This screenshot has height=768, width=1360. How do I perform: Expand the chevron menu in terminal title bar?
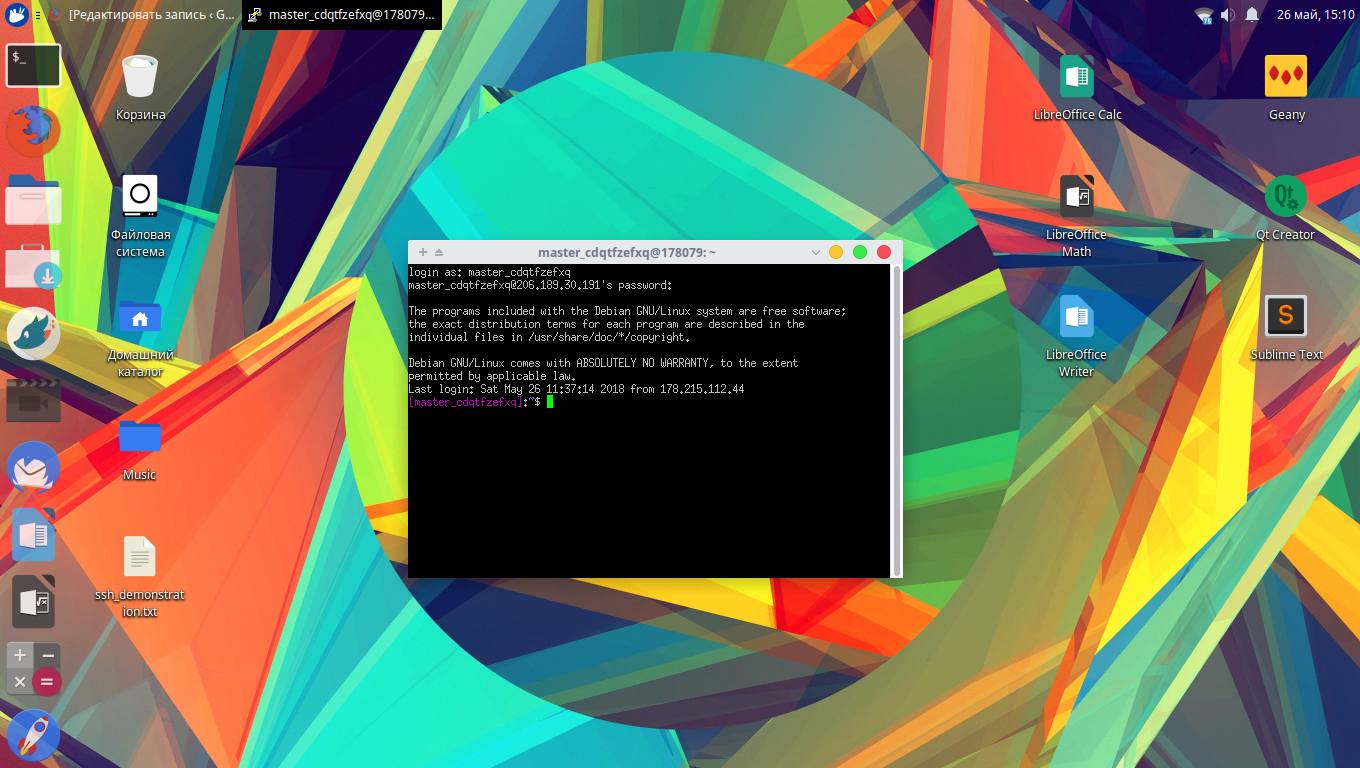coord(816,252)
